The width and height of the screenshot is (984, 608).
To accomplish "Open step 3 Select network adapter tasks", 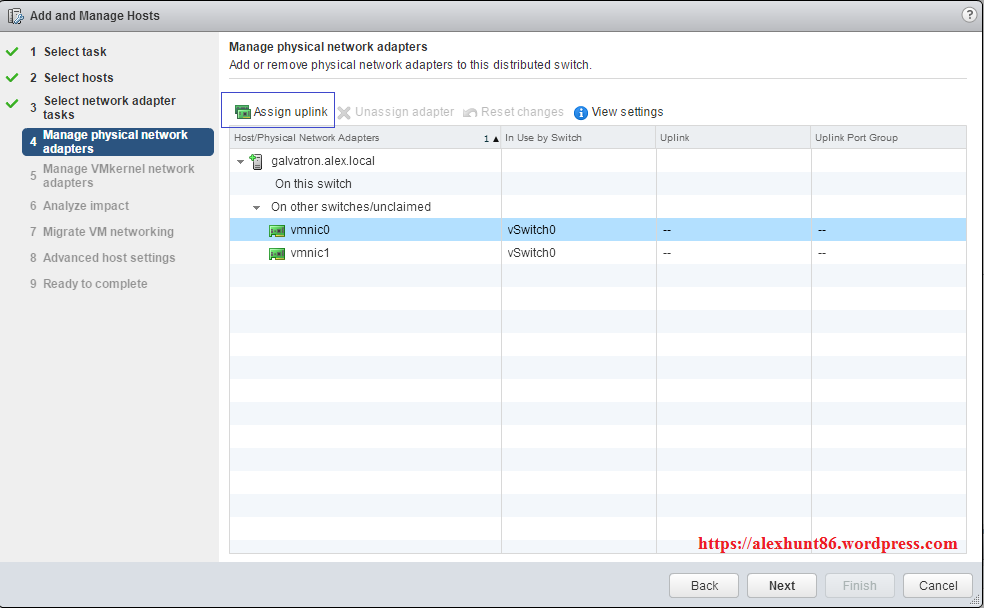I will 109,107.
